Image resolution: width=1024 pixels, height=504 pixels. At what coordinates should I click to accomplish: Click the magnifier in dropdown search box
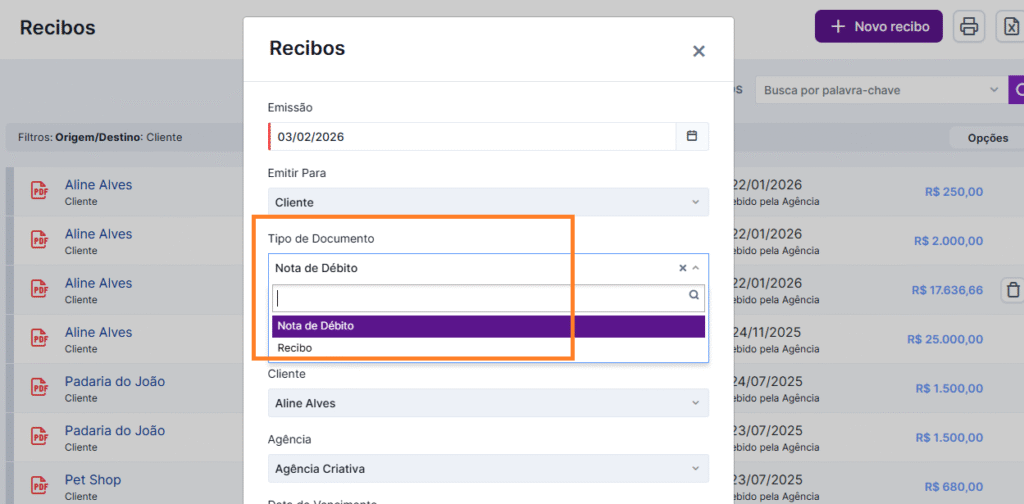[x=694, y=296]
